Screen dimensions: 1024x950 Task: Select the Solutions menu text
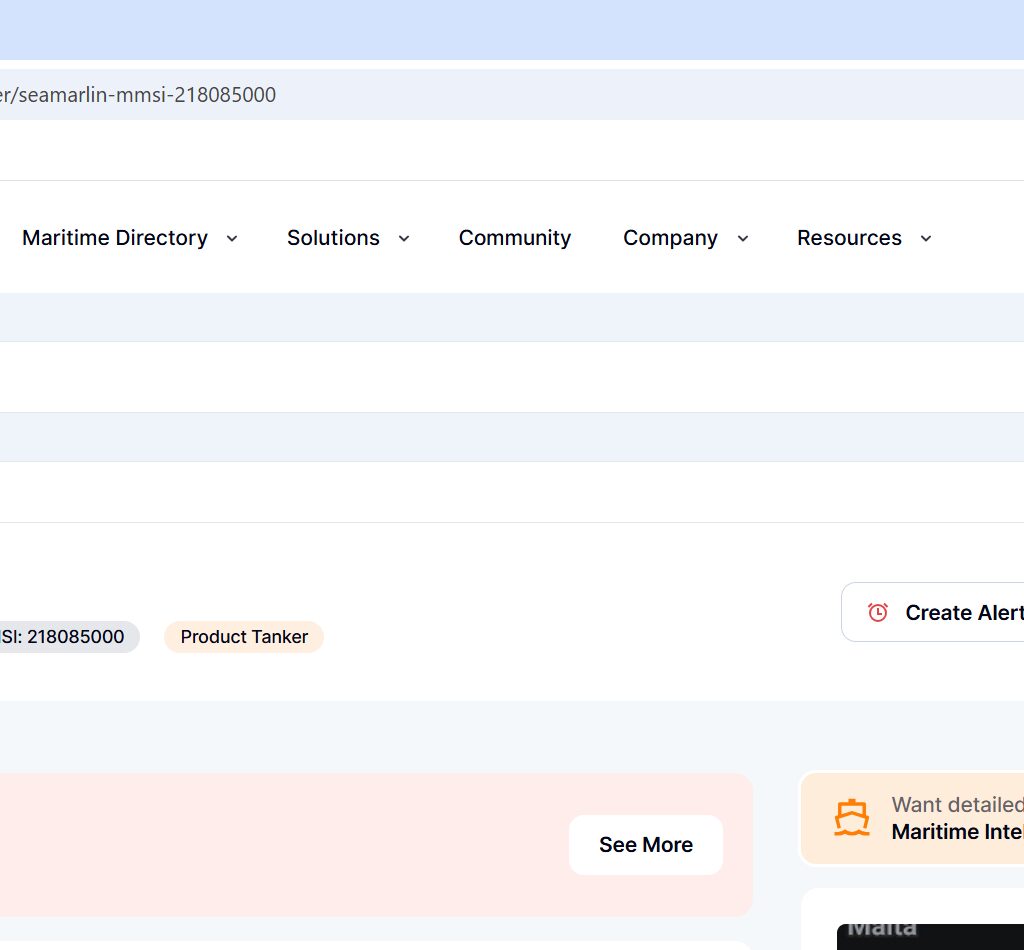click(333, 238)
